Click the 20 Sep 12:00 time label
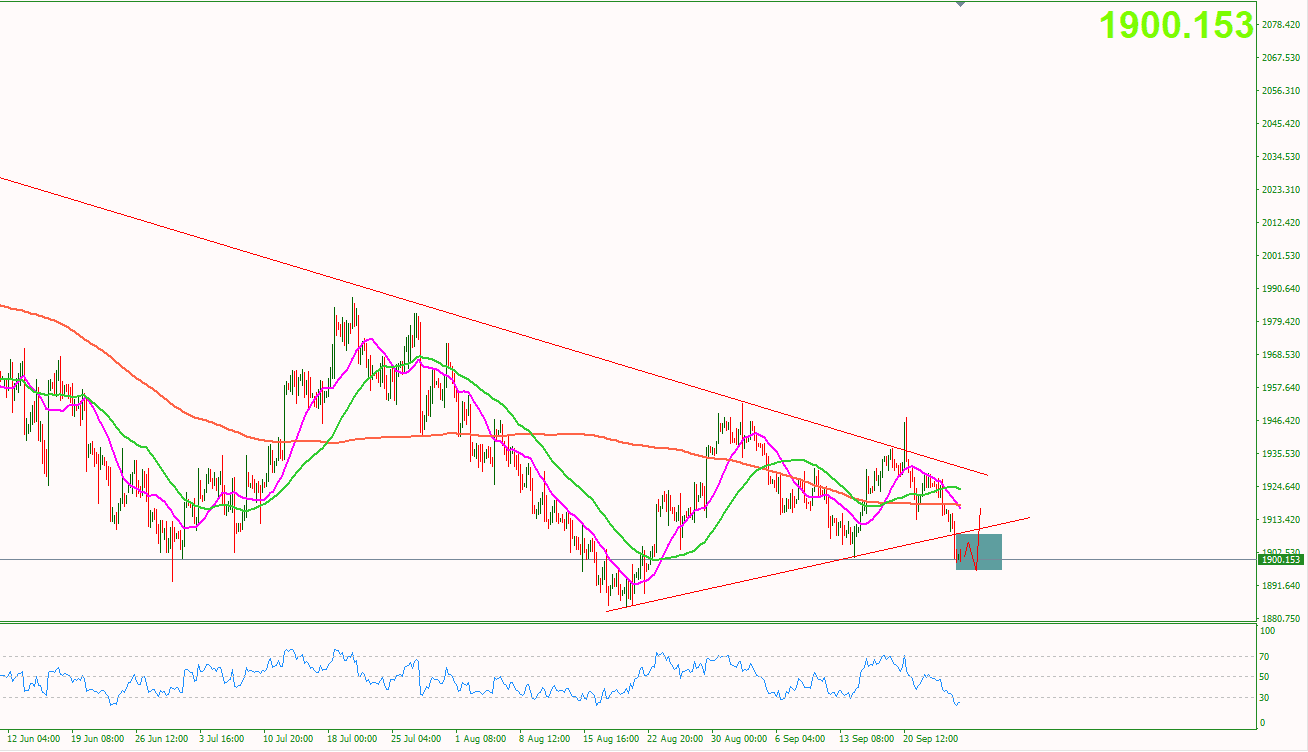Viewport: 1308px width, 752px height. [x=931, y=739]
